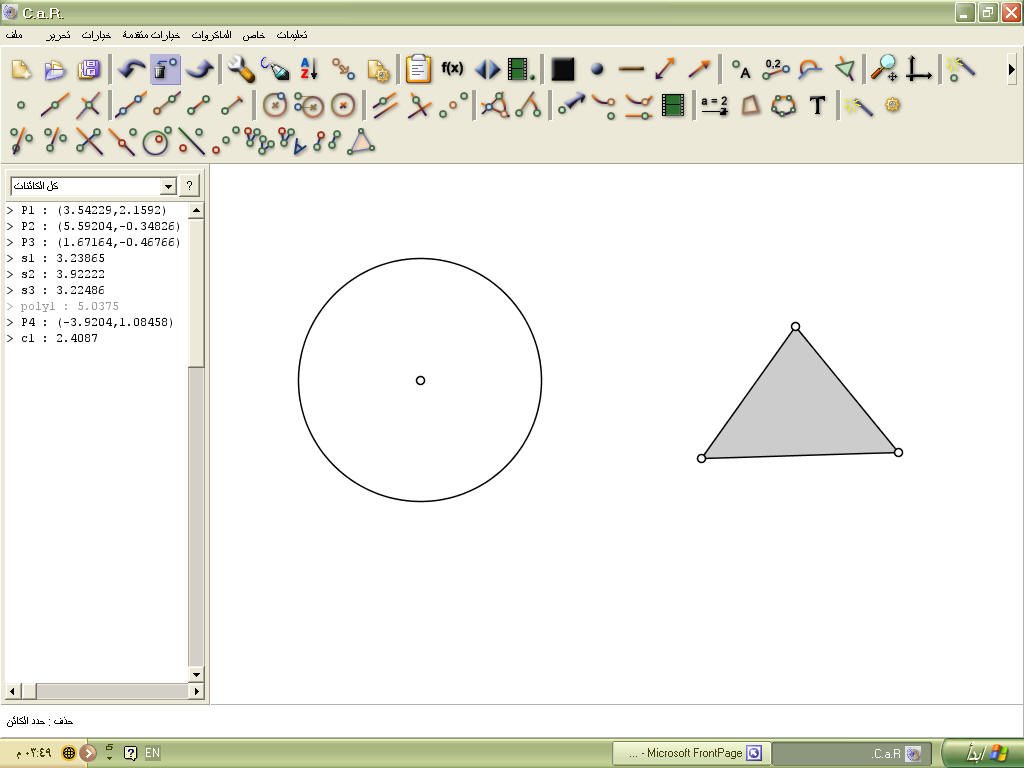1024x768 pixels.
Task: Select the Angle tool
Action: (528, 105)
